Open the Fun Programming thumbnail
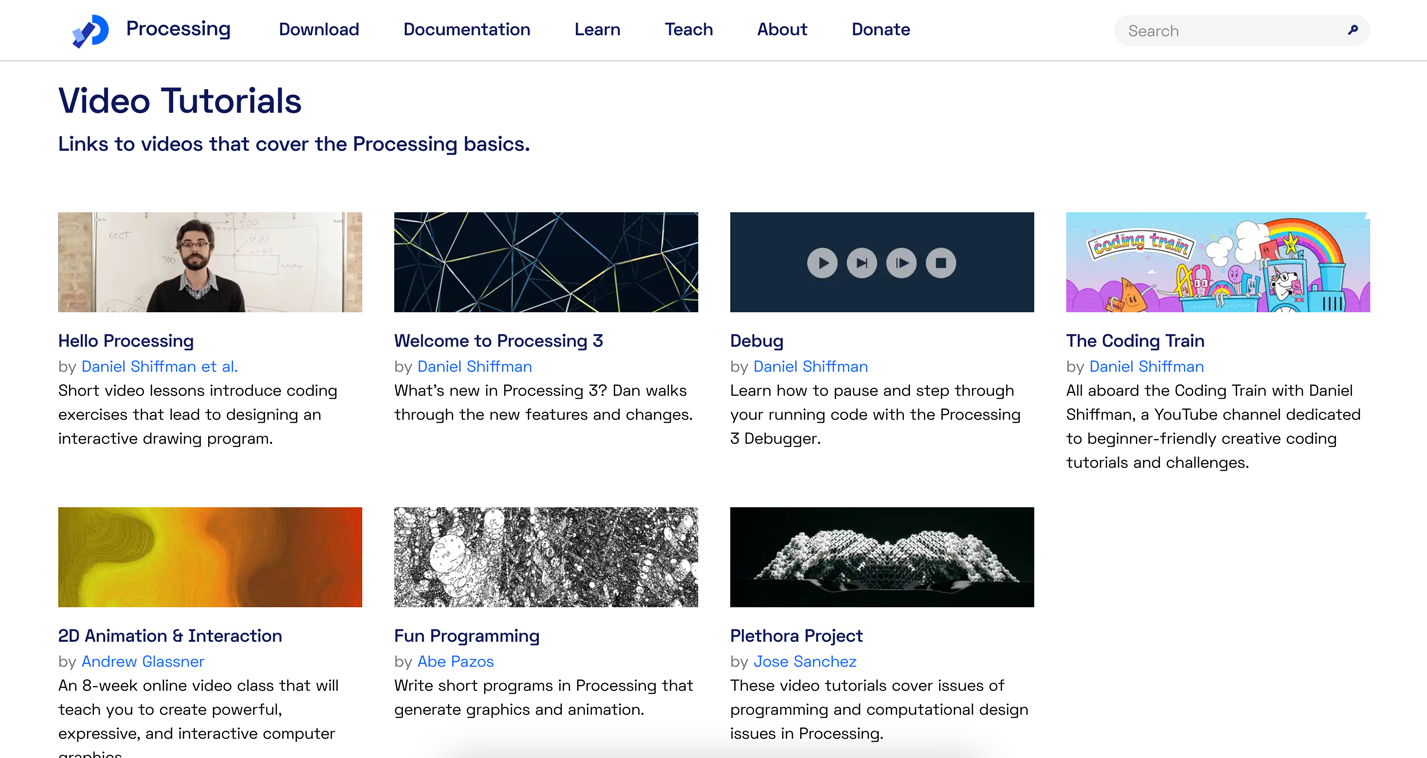This screenshot has width=1427, height=758. coord(546,557)
